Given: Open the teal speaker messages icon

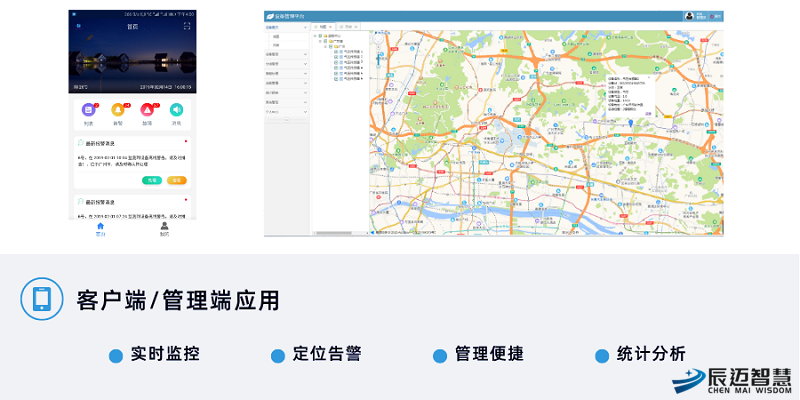Looking at the screenshot, I should (177, 110).
